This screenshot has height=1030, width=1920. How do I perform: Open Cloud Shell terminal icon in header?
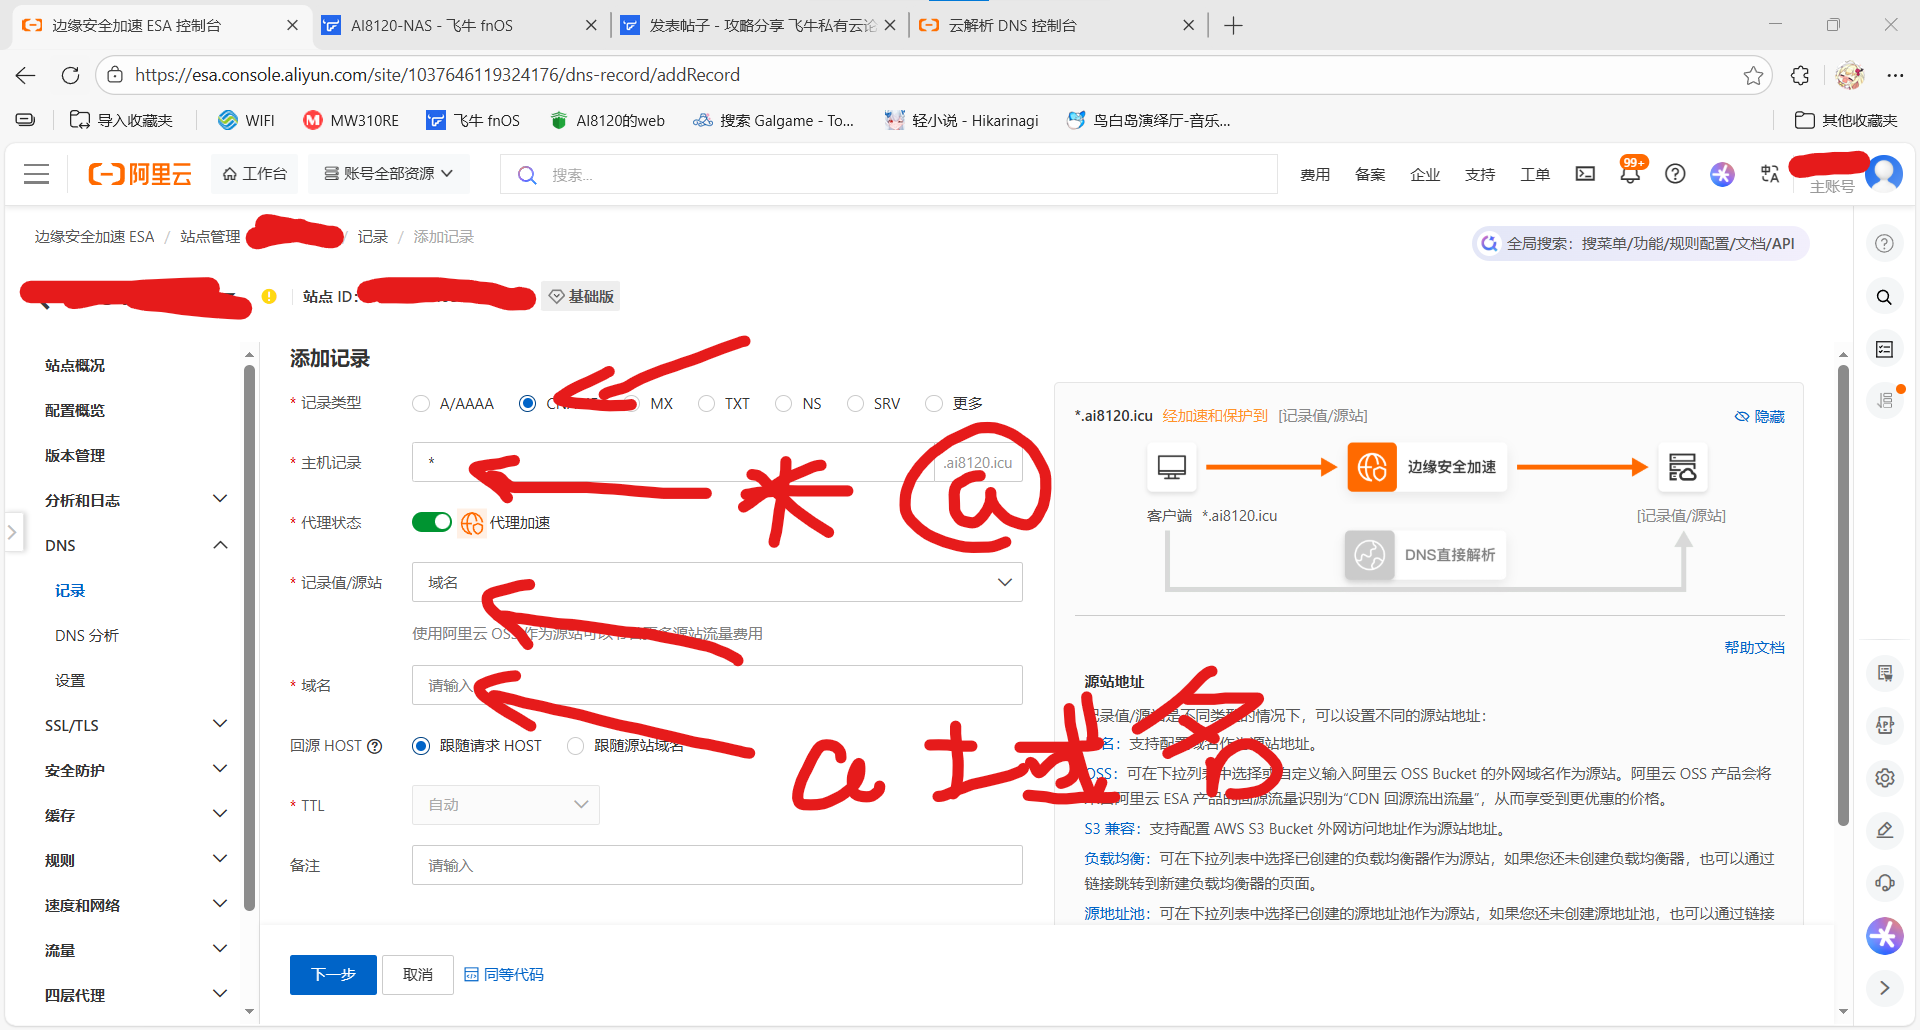(1585, 174)
